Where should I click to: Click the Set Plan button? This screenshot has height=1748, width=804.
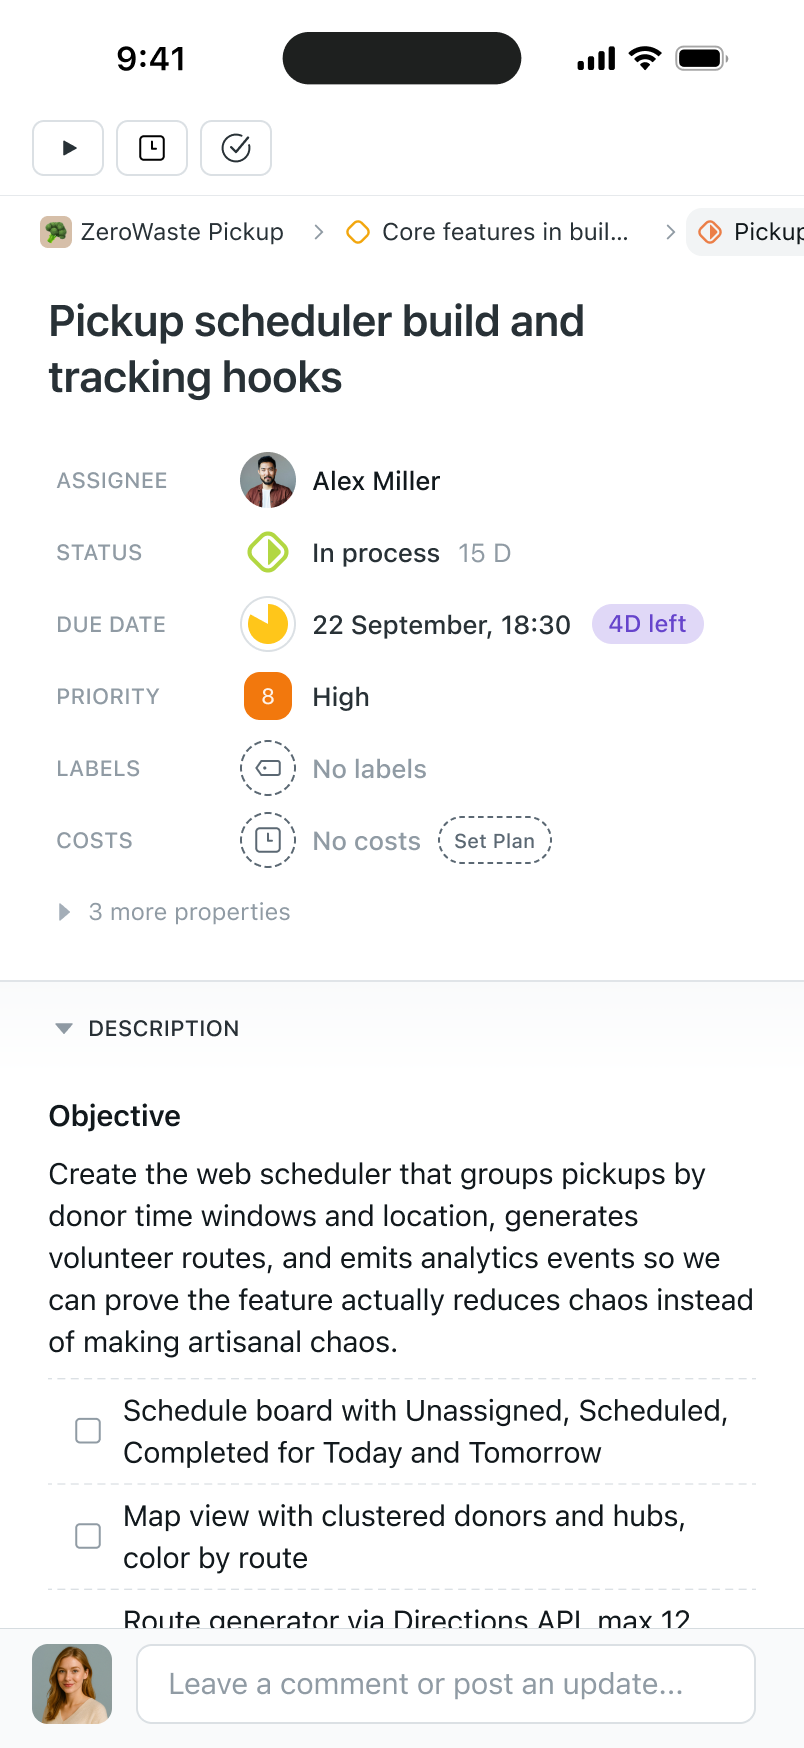click(495, 841)
